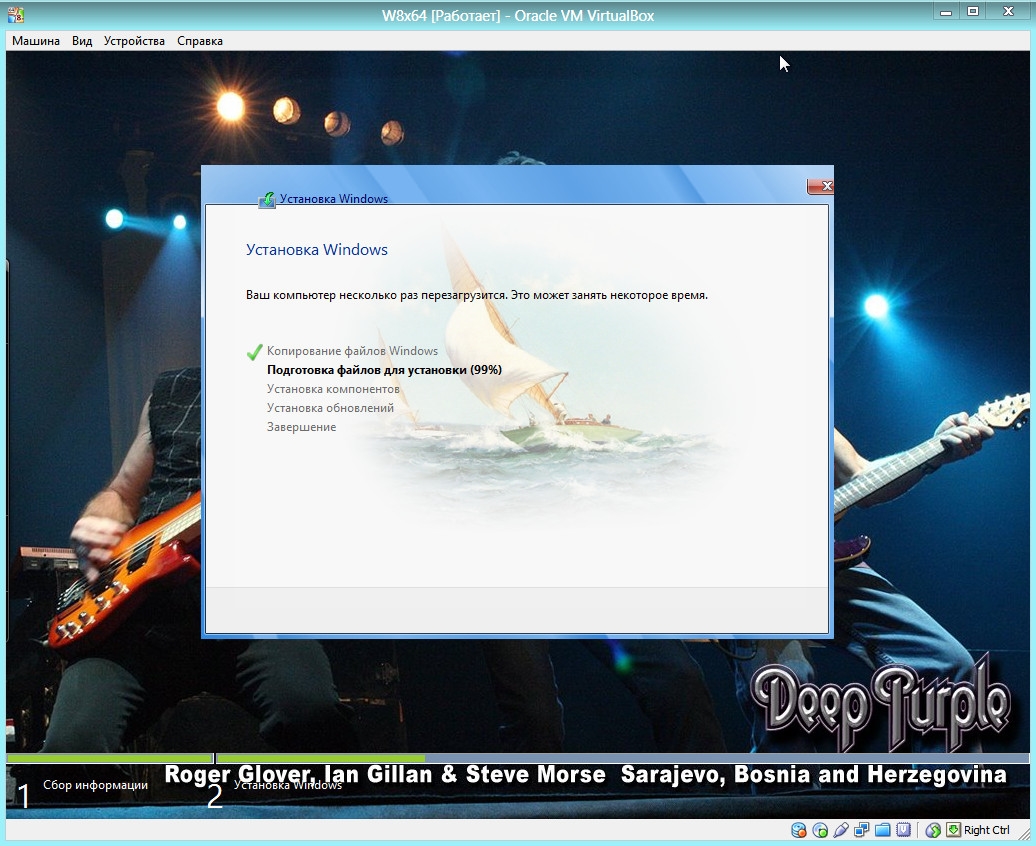Click the Right Ctrl host key label
Viewport: 1036px width, 846px height.
987,830
